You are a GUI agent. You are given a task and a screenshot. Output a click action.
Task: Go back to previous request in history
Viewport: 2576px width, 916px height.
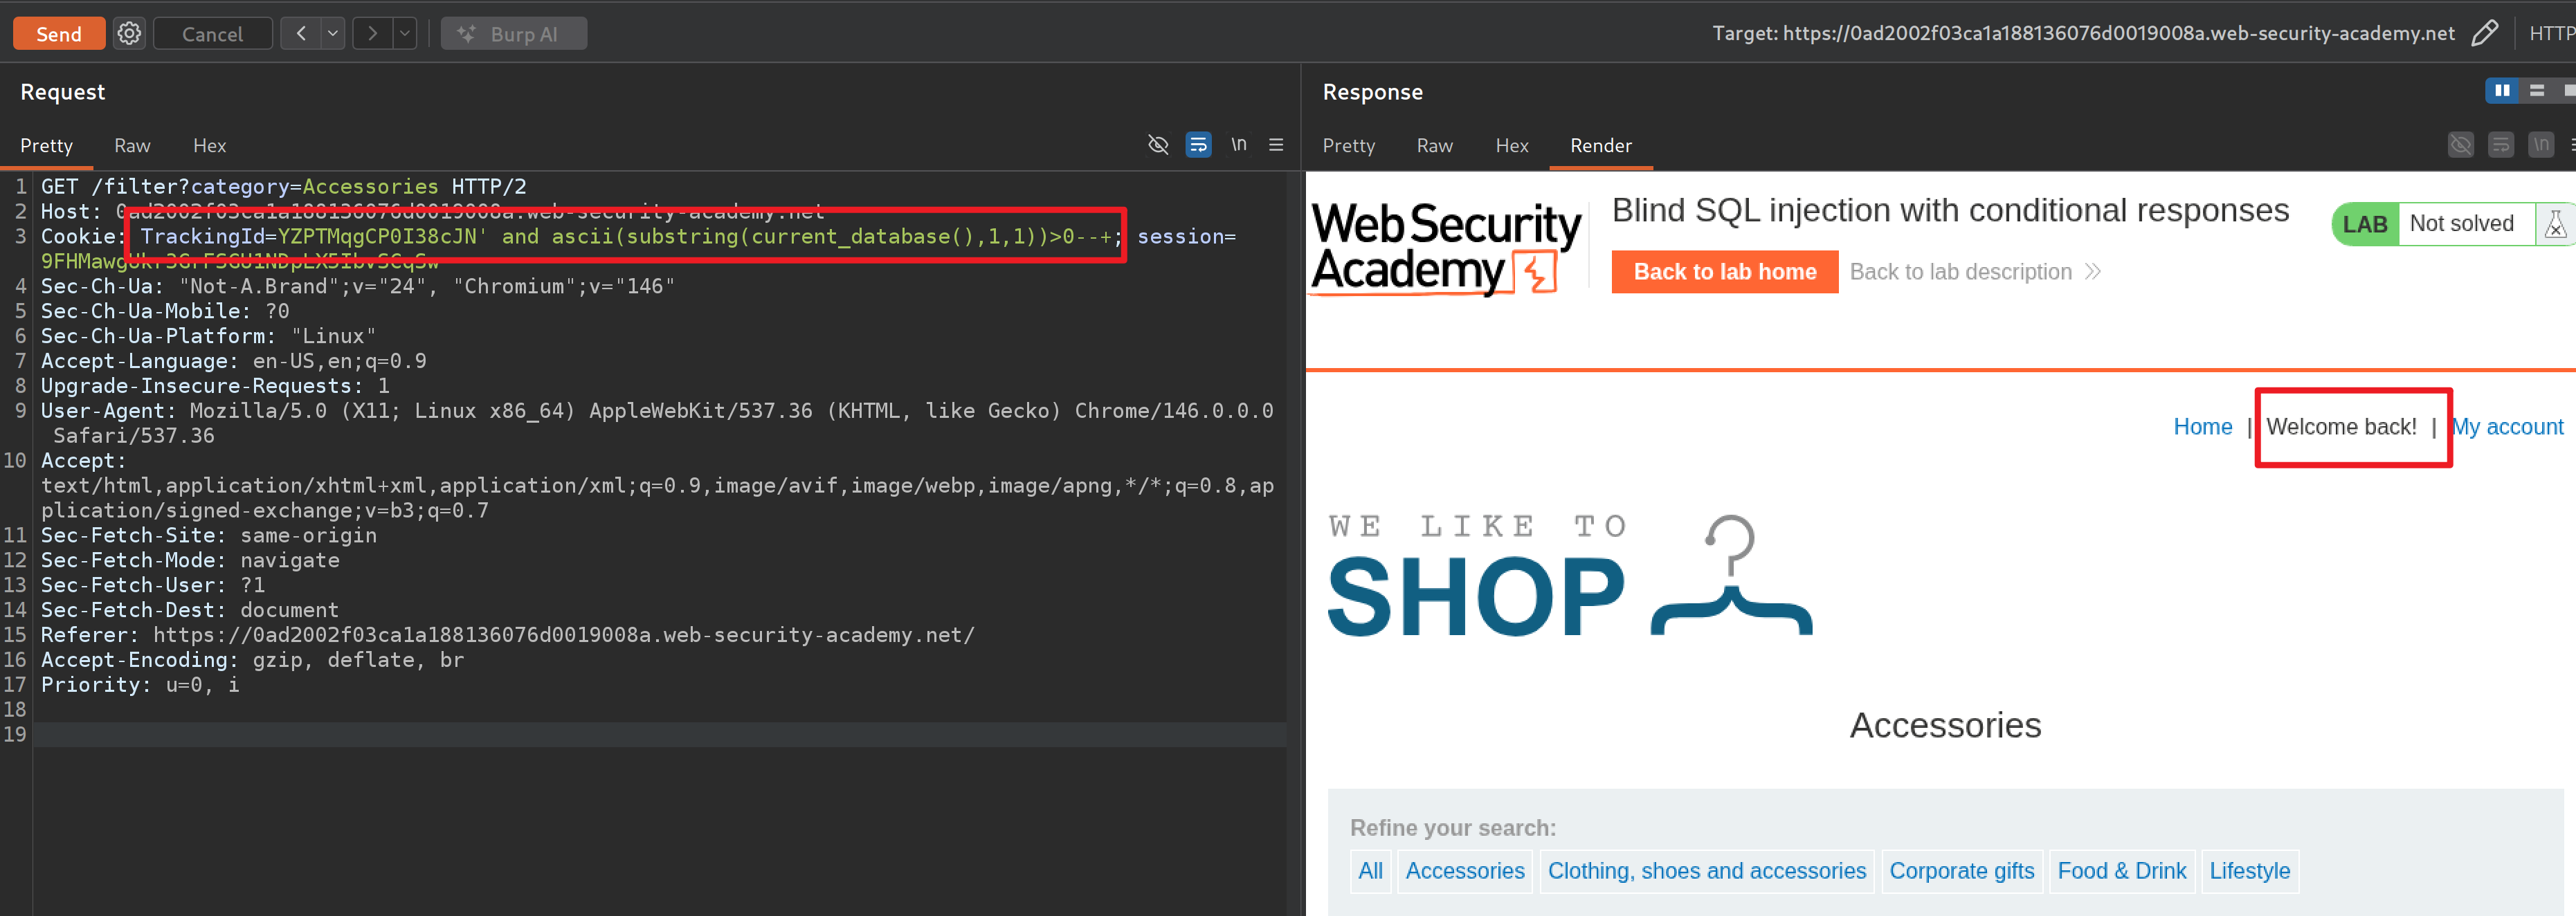coord(300,33)
